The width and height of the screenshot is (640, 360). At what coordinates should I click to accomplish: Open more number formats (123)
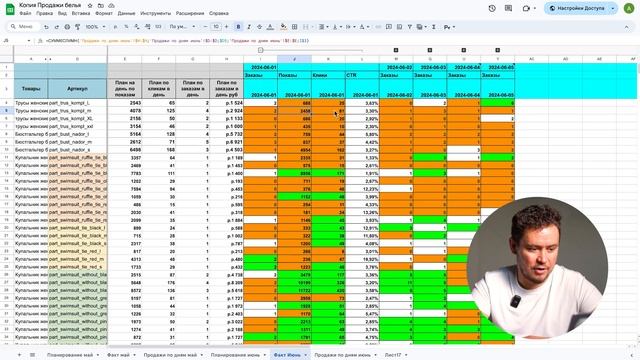coord(158,27)
